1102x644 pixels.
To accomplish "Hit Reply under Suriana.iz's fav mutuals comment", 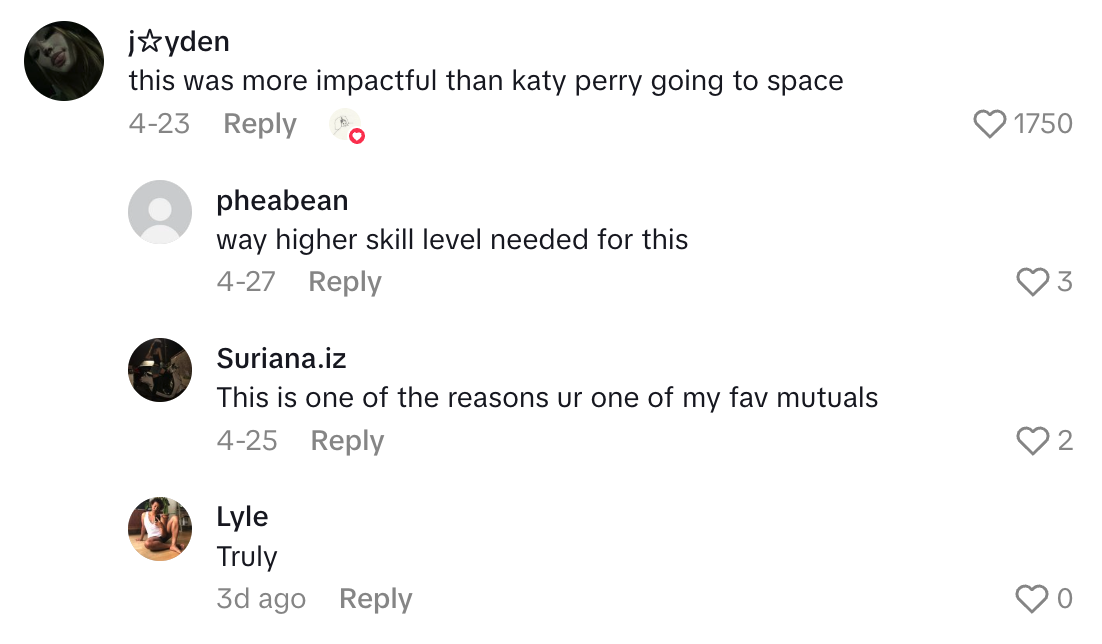I will point(347,440).
